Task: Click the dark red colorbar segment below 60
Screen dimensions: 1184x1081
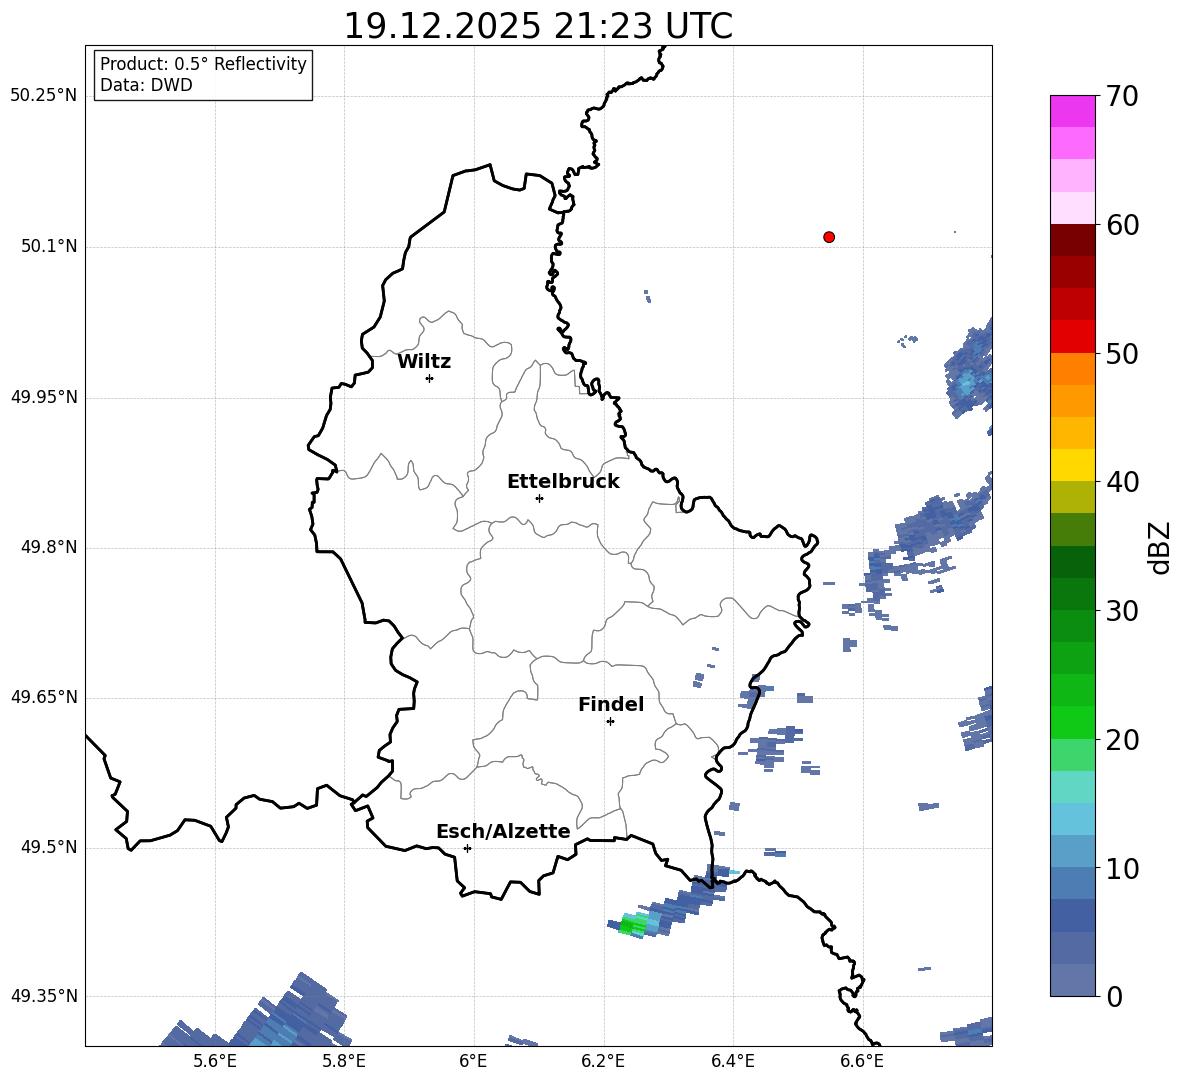Action: (x=1072, y=240)
